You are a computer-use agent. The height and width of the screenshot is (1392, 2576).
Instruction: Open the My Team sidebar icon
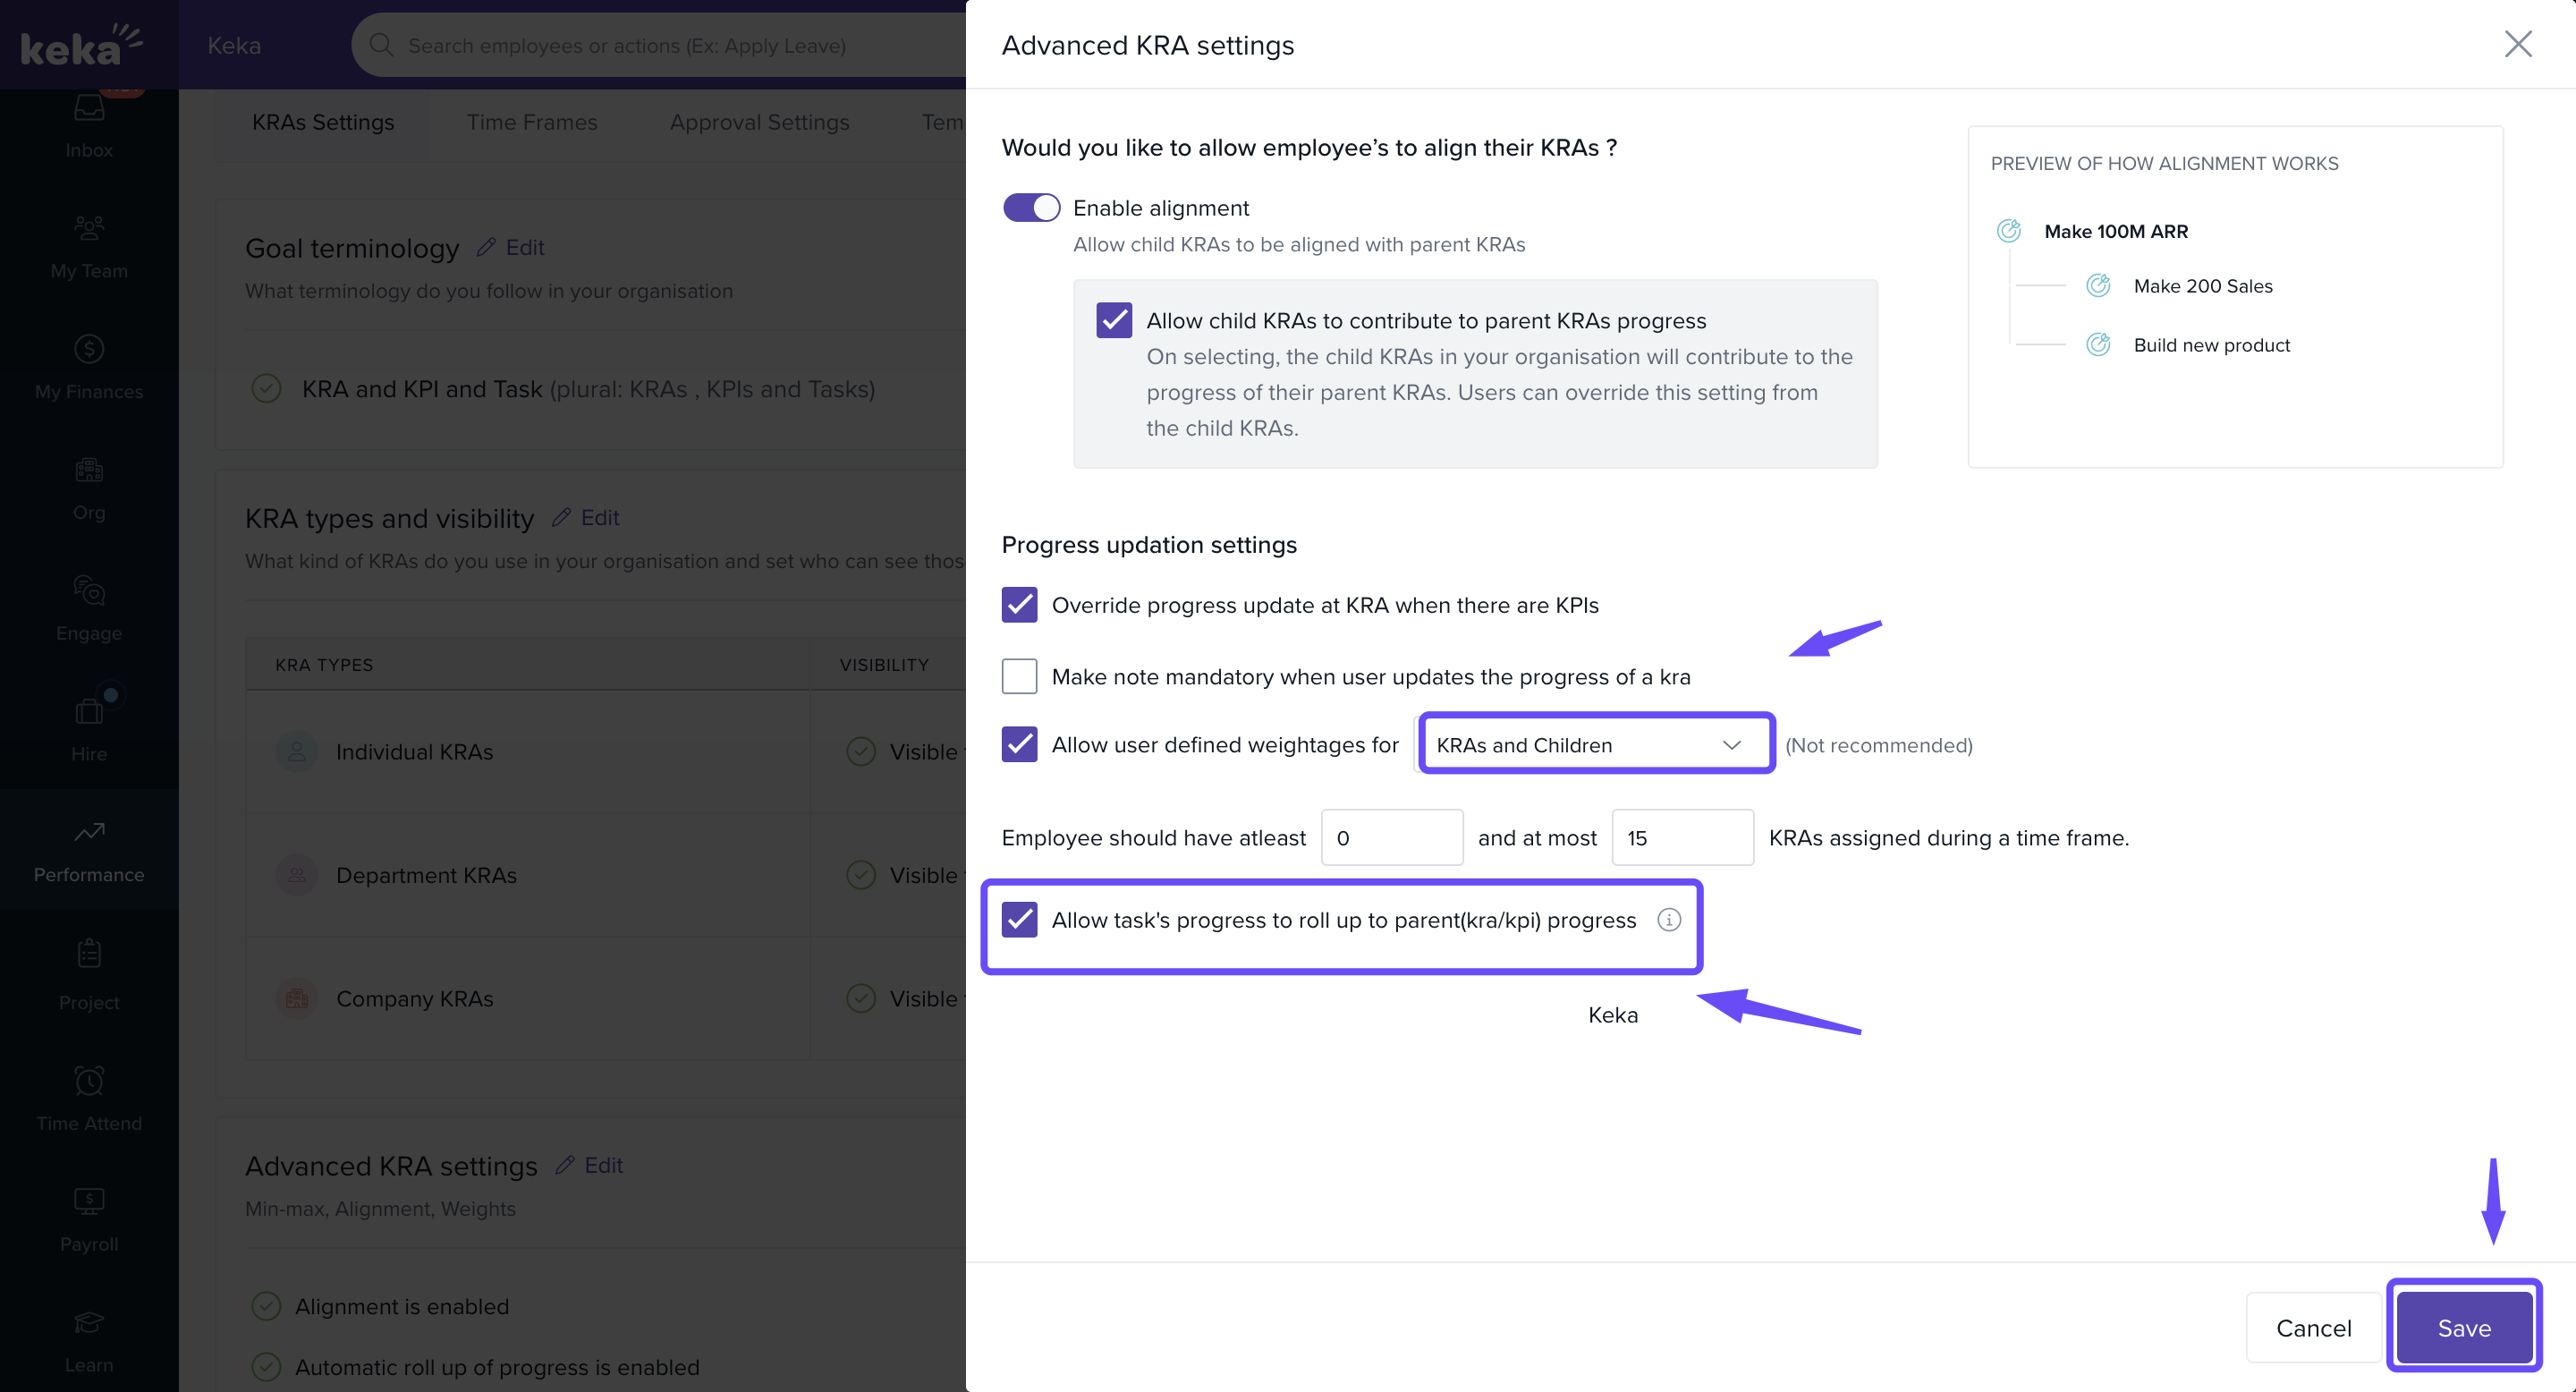point(89,246)
